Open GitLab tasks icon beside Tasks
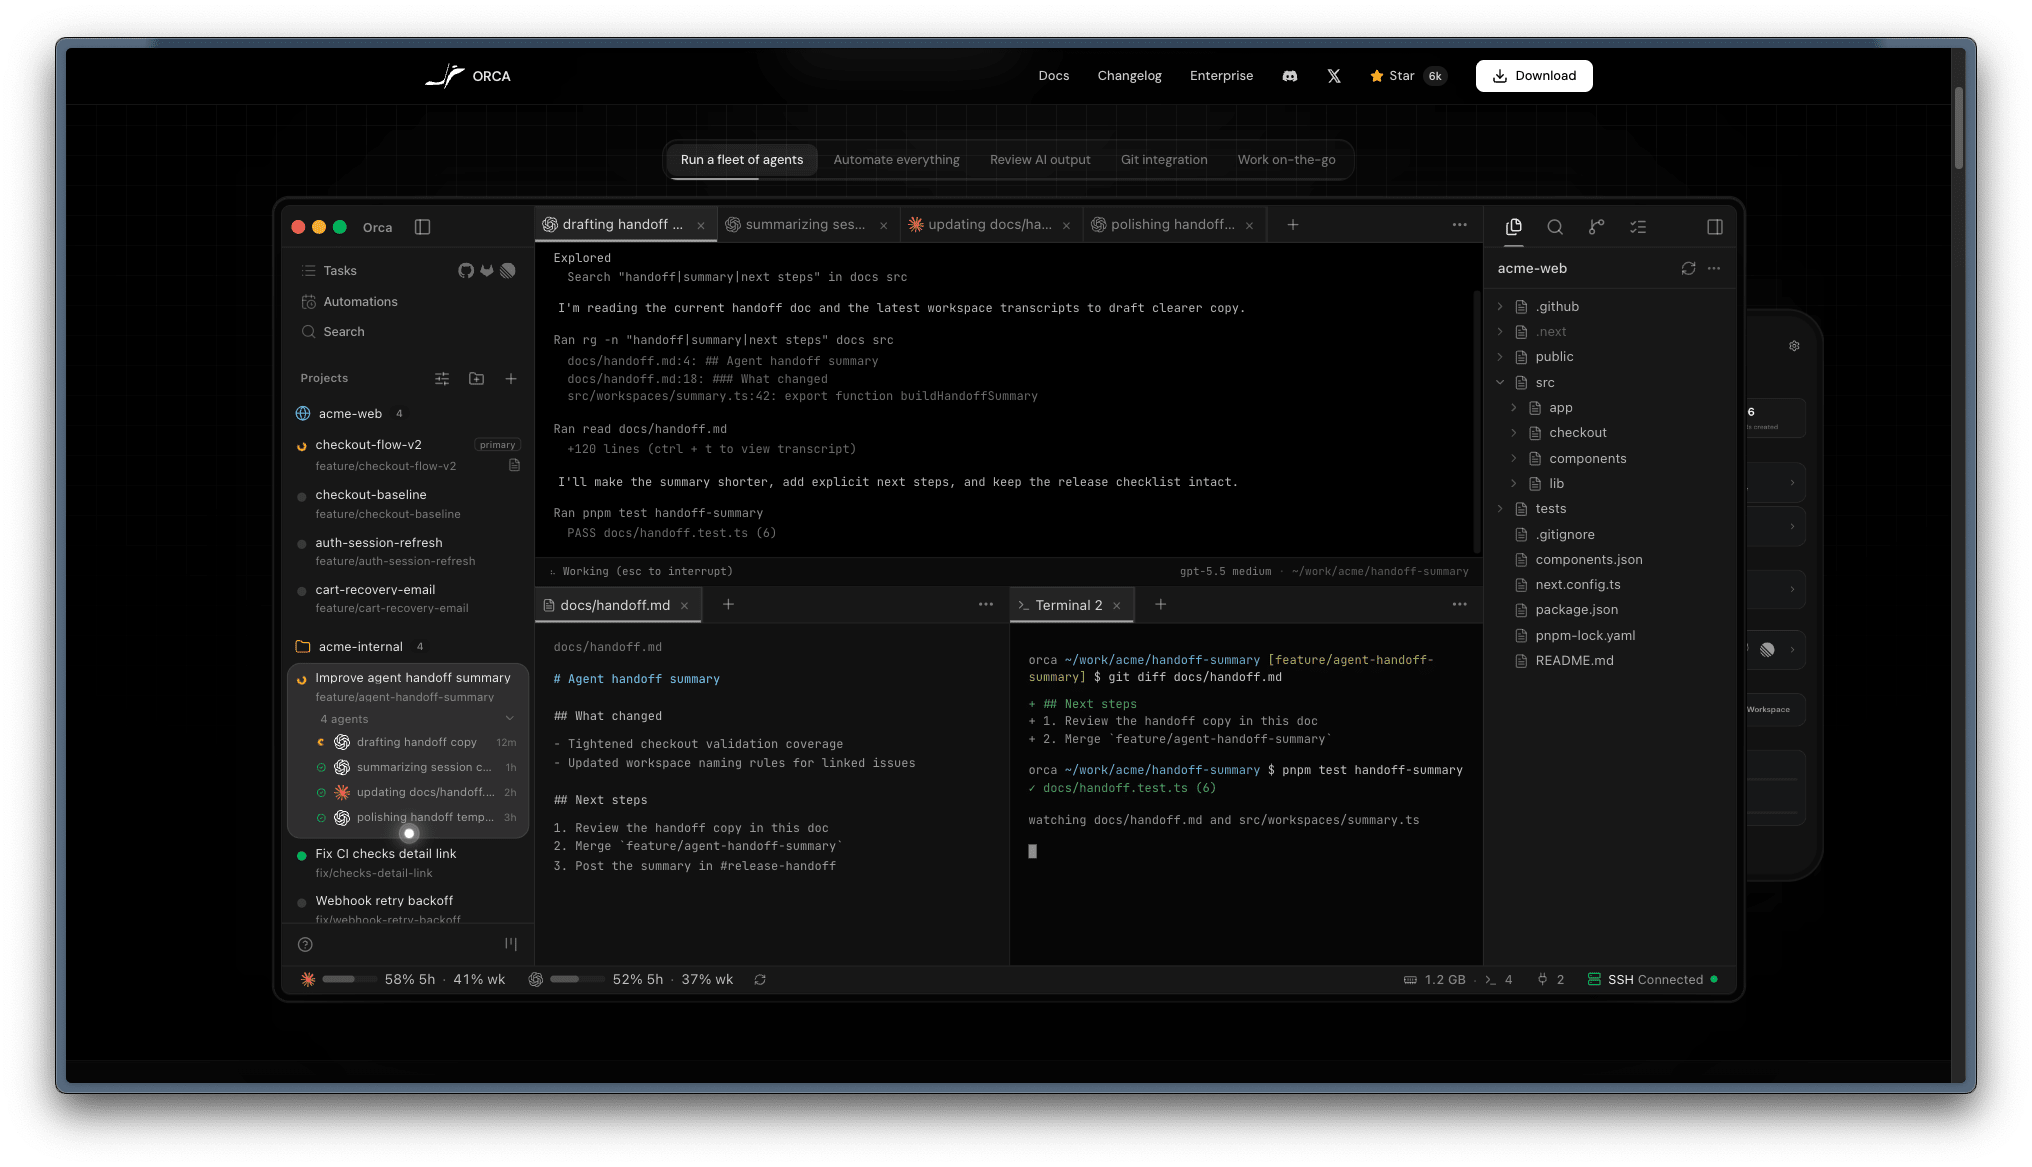 click(x=487, y=271)
